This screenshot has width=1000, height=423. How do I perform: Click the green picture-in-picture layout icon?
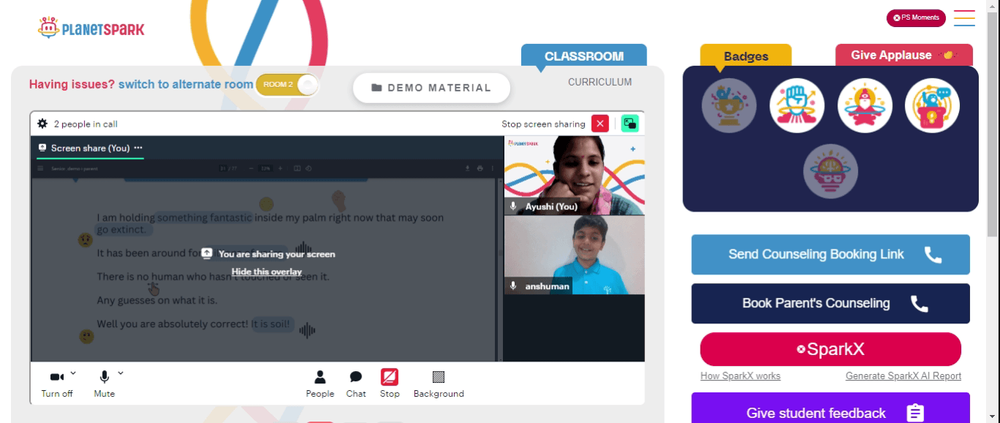tap(630, 124)
